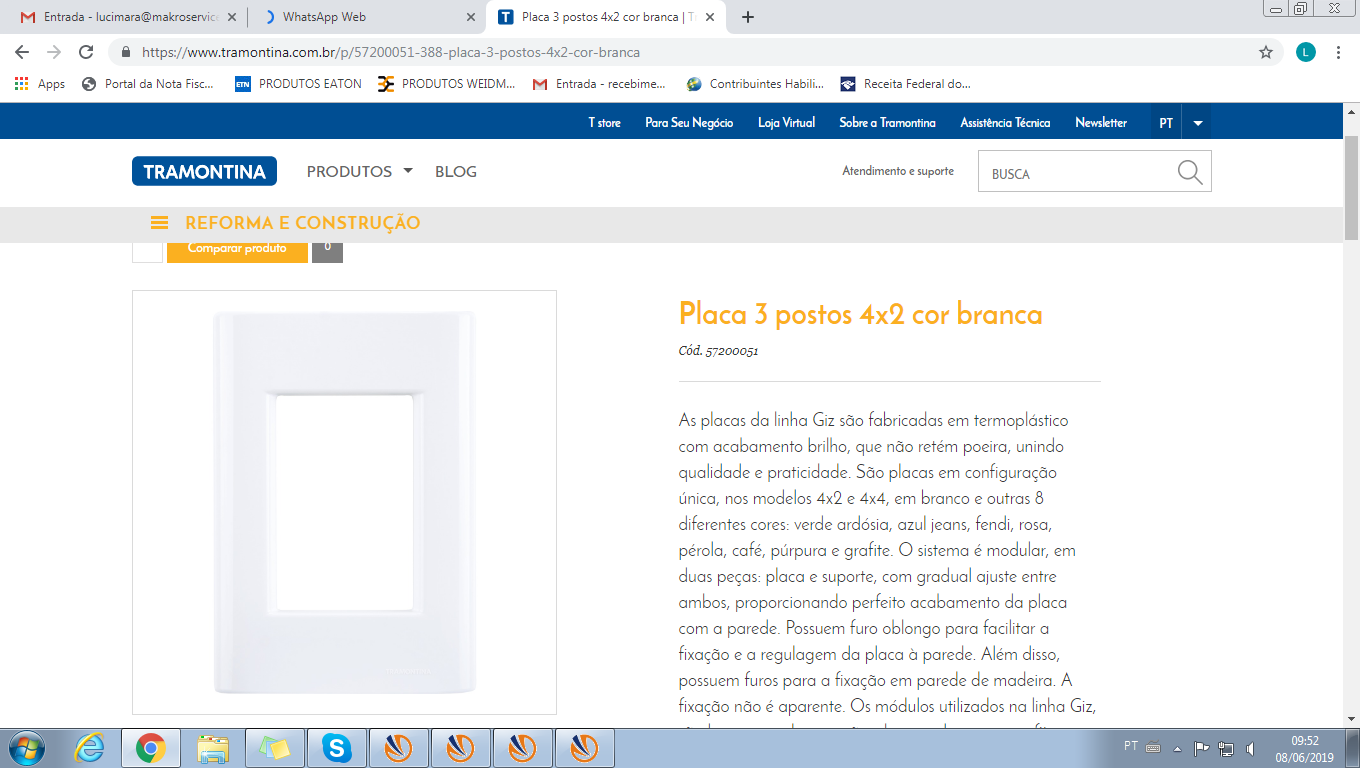Expand the PRODUTOS menu
Viewport: 1360px width, 768px height.
click(359, 171)
